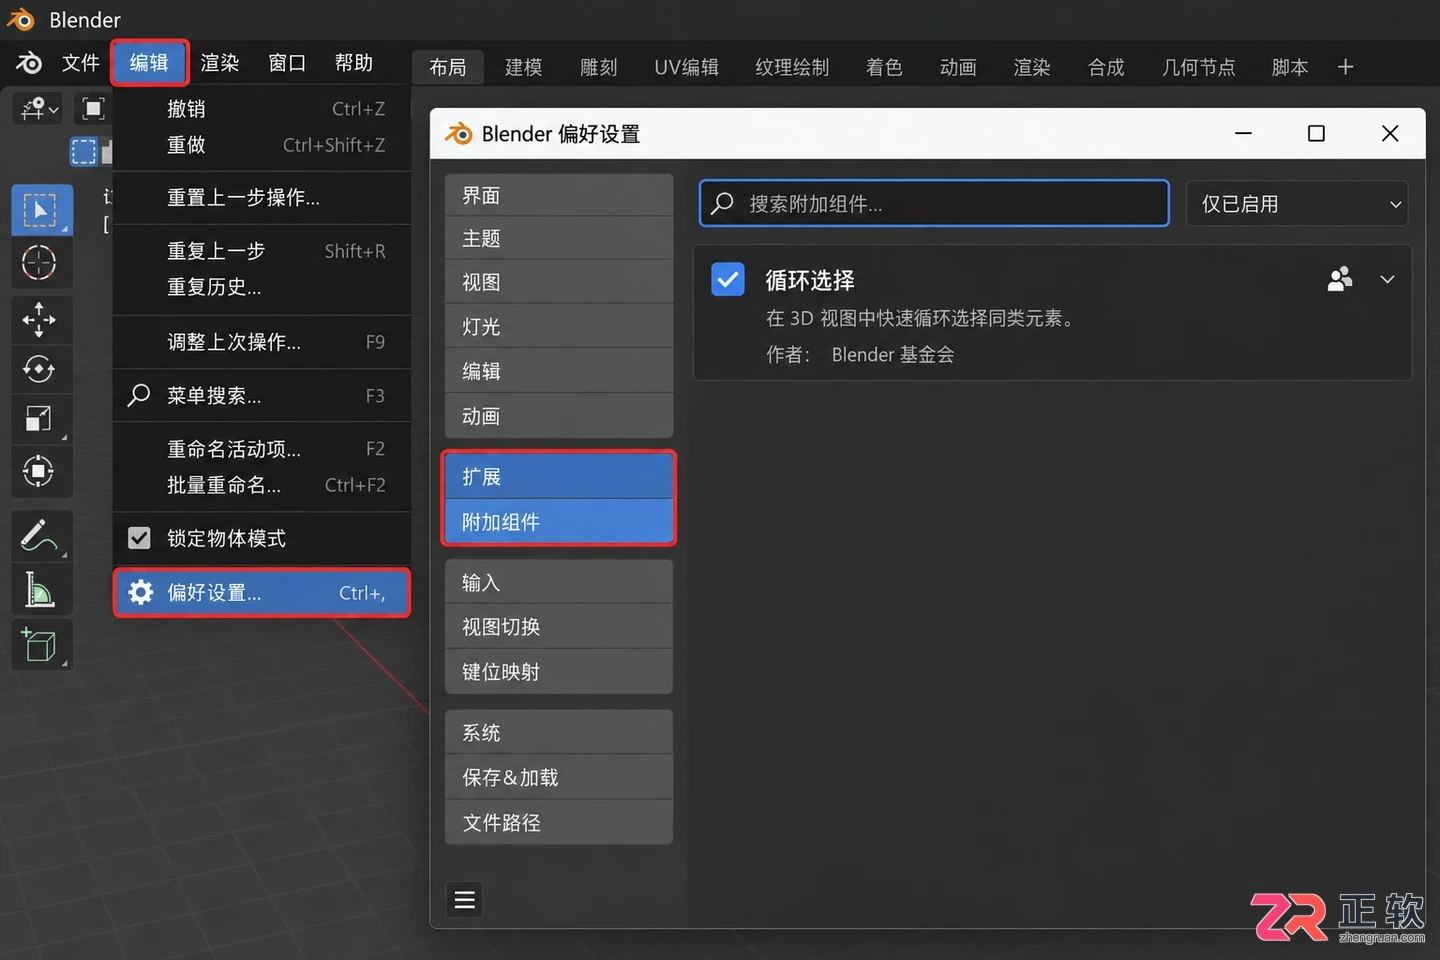Open the 附加组件 preferences section
1440x960 pixels.
click(x=559, y=522)
